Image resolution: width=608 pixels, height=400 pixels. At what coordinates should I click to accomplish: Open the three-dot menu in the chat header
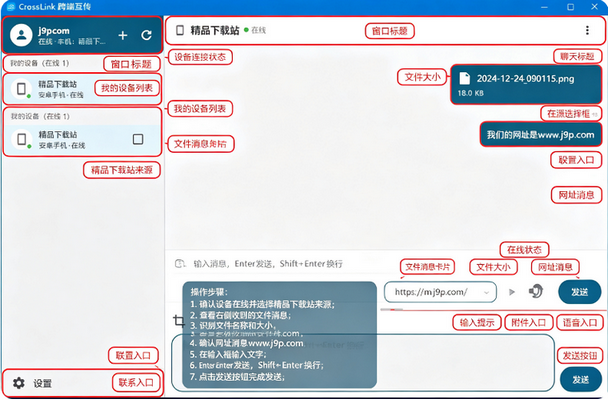tap(587, 30)
